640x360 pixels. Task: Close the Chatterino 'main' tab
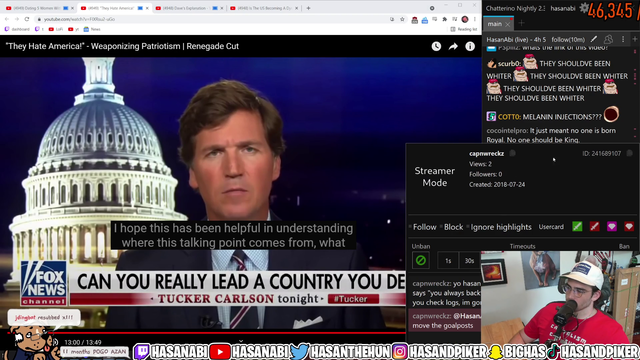(x=507, y=24)
